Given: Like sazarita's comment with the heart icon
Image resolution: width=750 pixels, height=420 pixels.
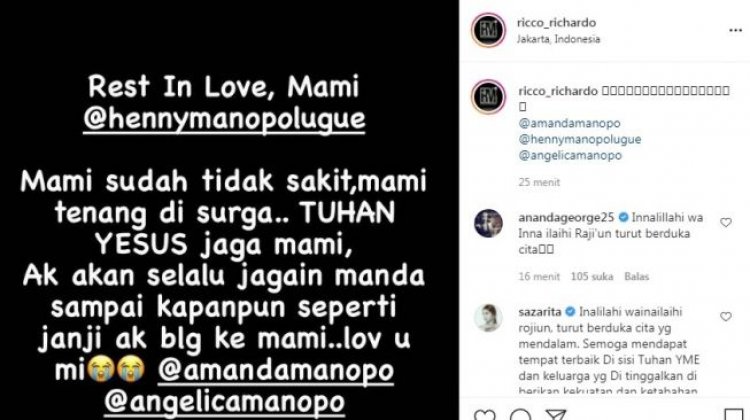Looking at the screenshot, I should click(x=726, y=317).
